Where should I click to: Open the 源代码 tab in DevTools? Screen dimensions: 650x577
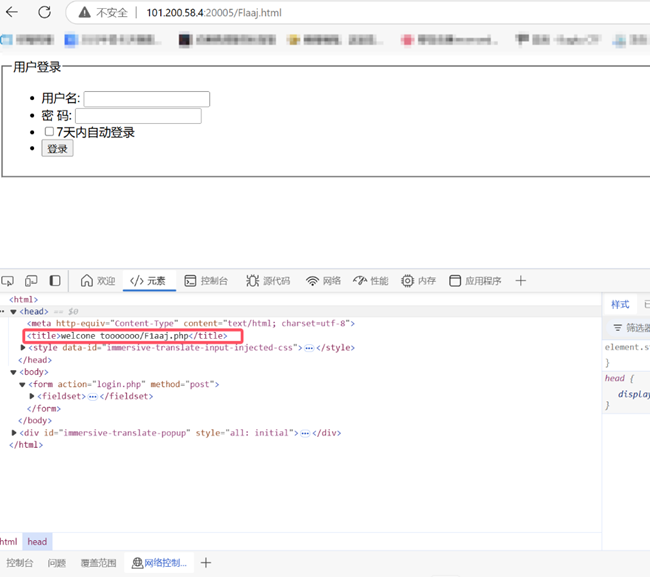tap(267, 281)
